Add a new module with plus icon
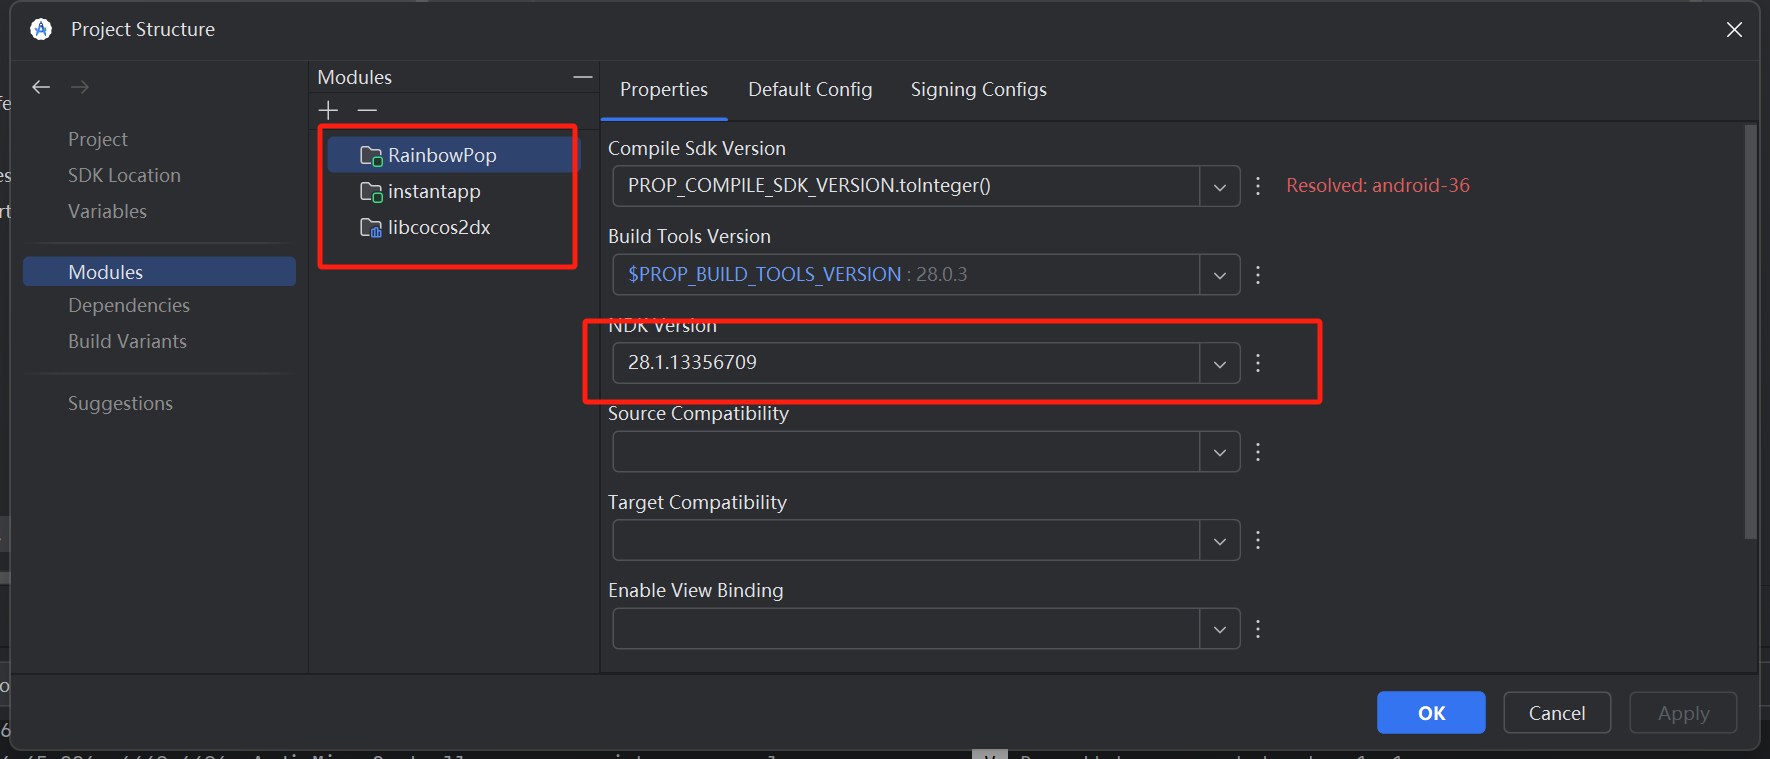 [328, 110]
